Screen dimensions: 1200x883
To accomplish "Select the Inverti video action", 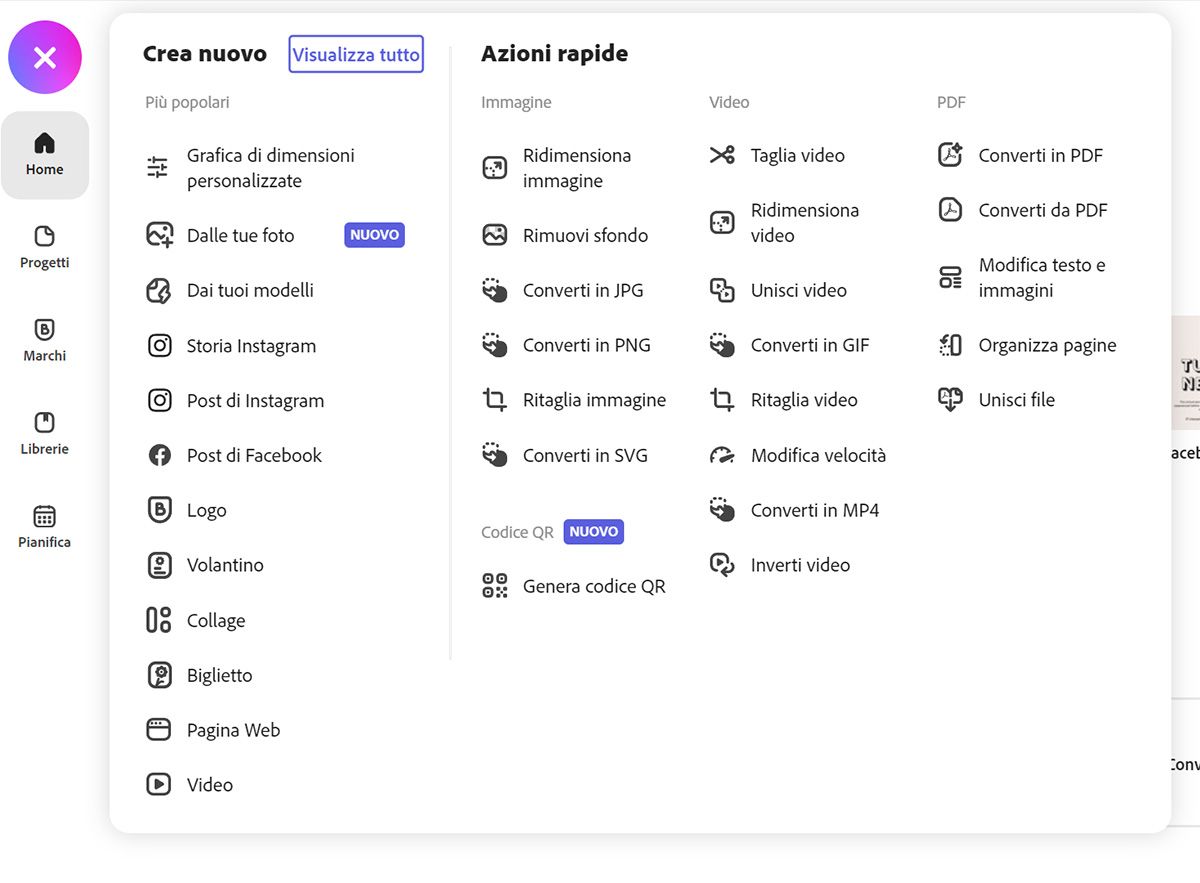I will [x=800, y=564].
